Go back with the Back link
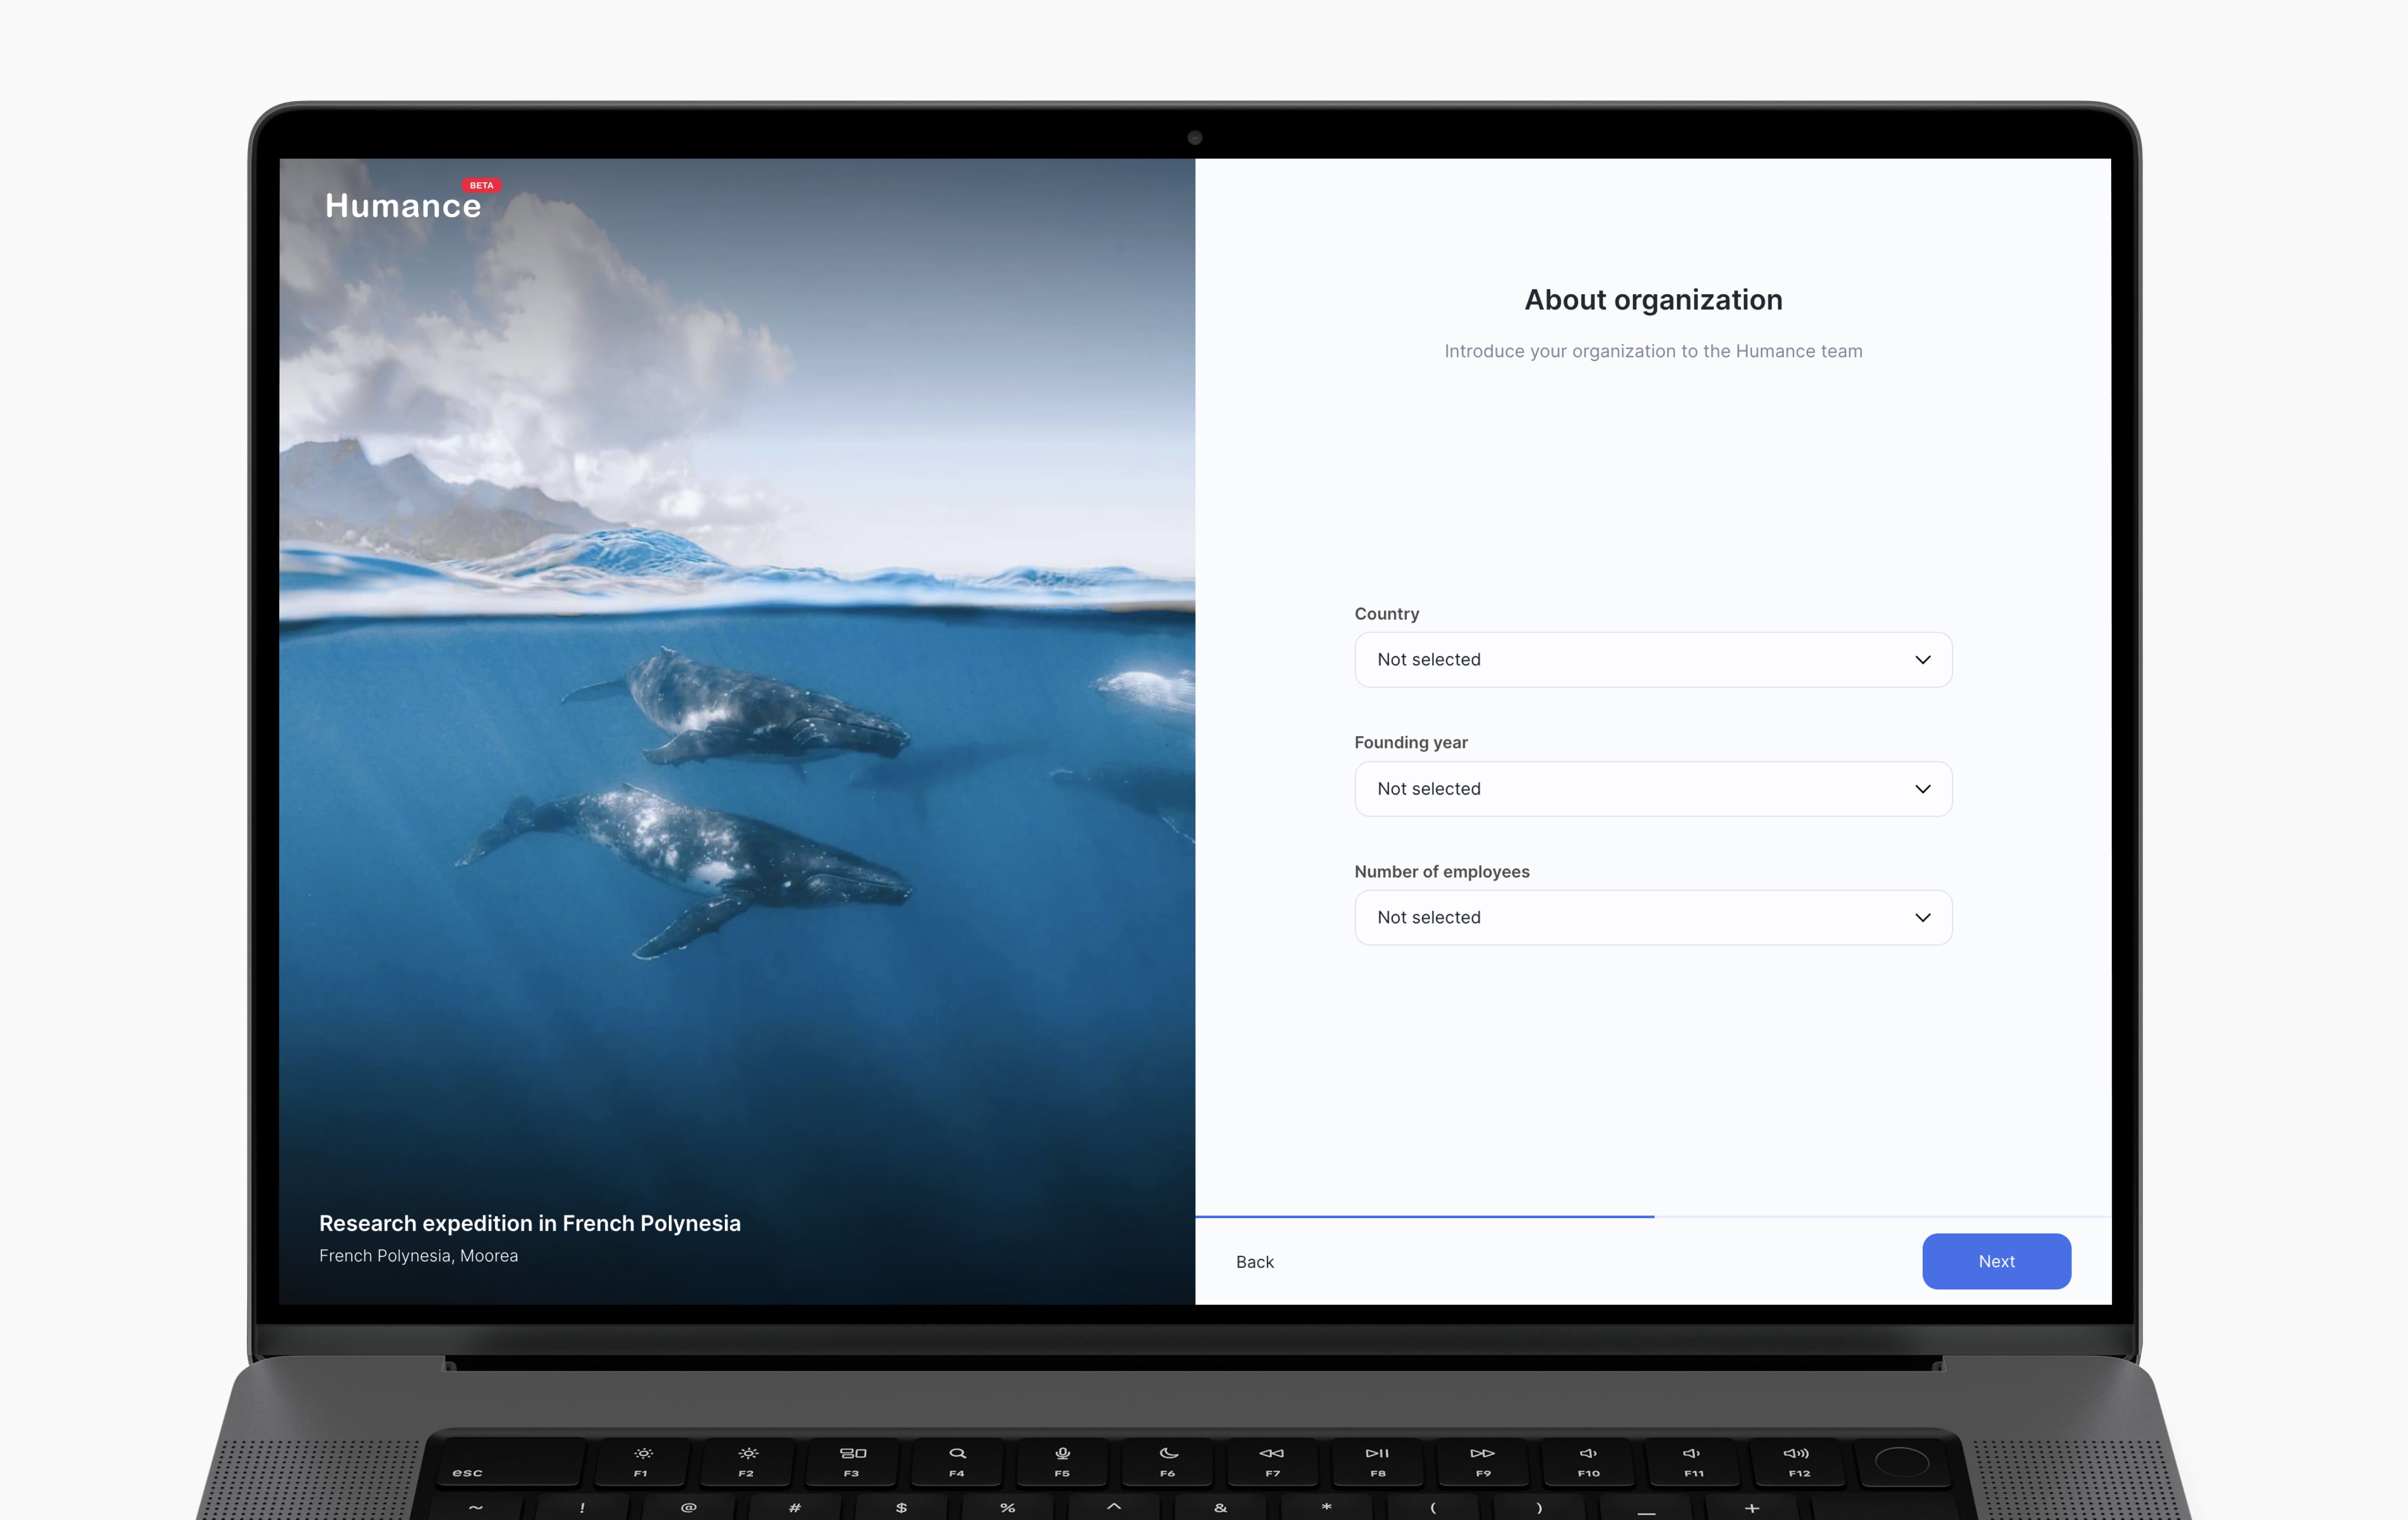Screen dimensions: 2408x1520 click(x=1255, y=1262)
